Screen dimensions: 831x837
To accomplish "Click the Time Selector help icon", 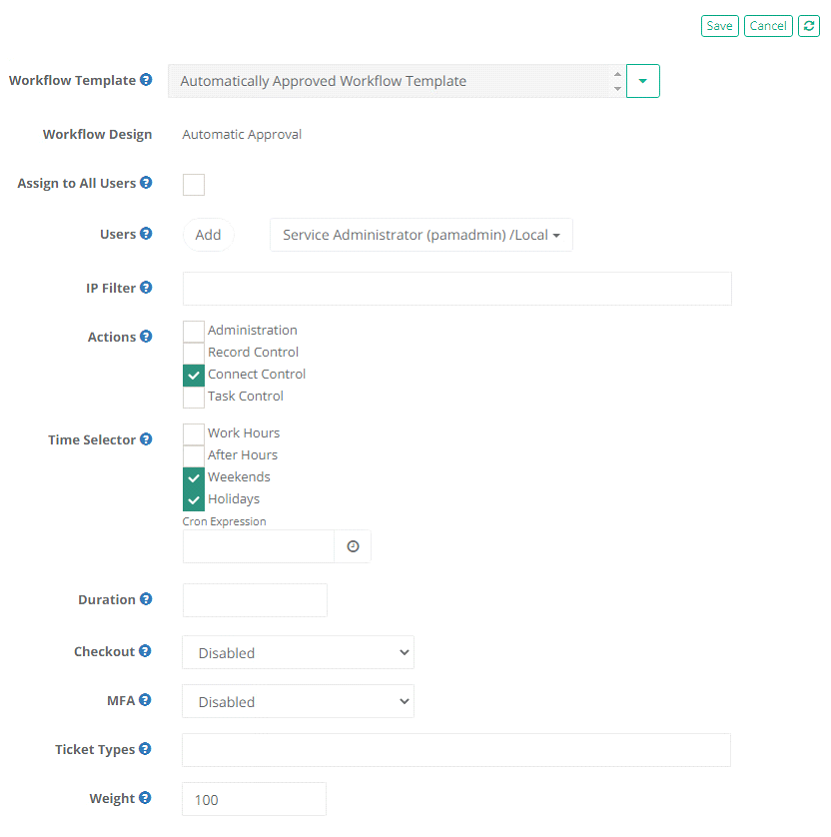I will pos(147,439).
